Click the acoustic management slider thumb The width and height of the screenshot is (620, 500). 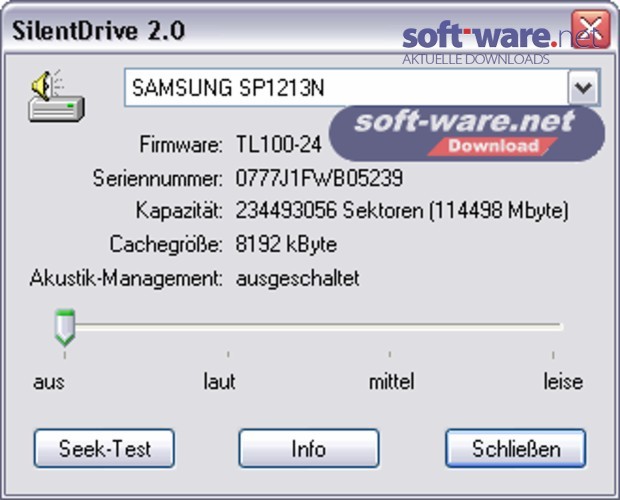pyautogui.click(x=65, y=327)
